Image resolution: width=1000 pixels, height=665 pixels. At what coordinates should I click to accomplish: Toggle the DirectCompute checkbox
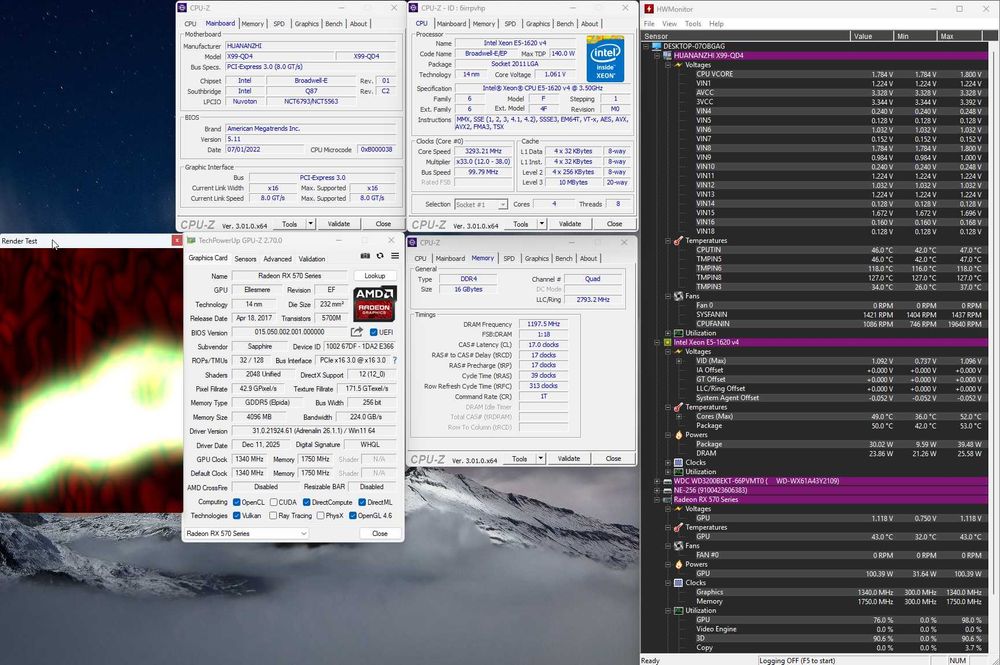(307, 502)
